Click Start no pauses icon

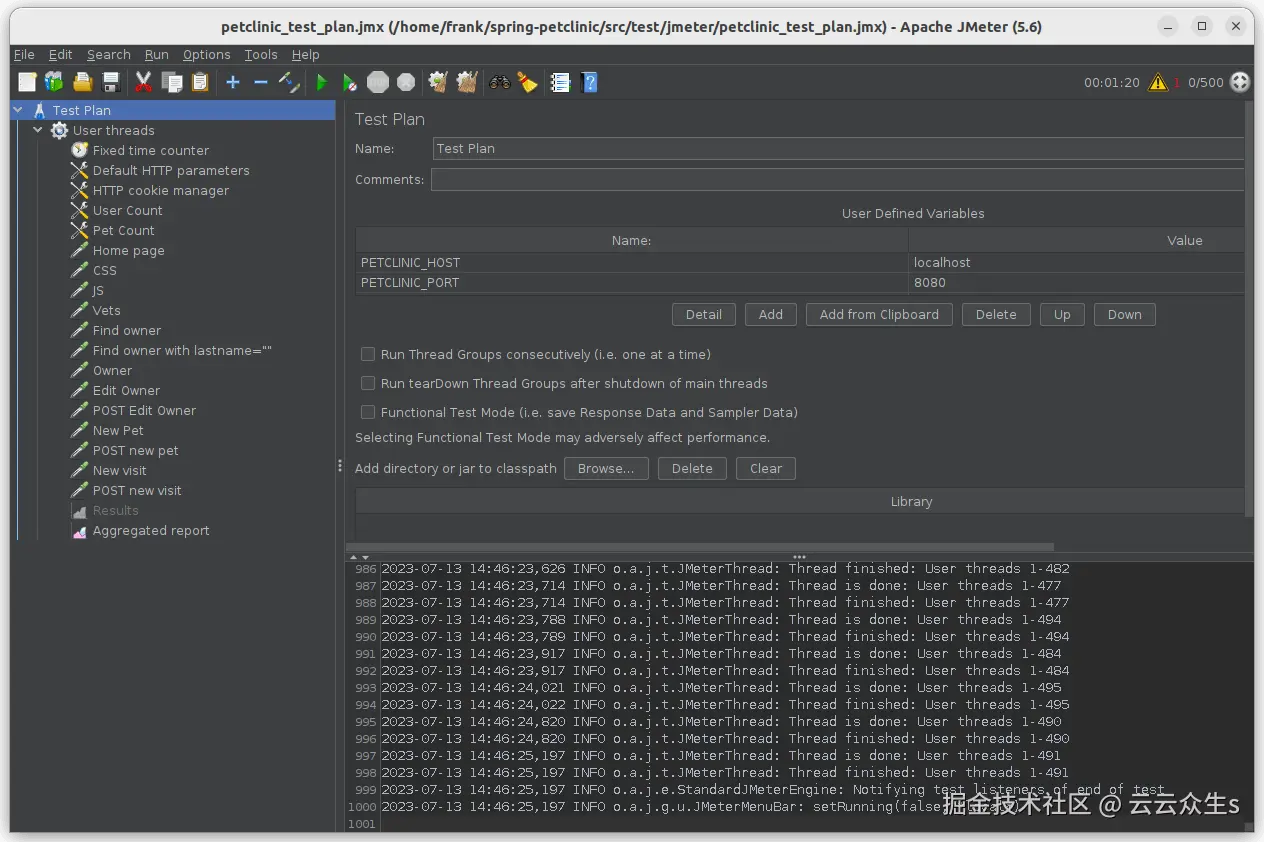tap(349, 83)
